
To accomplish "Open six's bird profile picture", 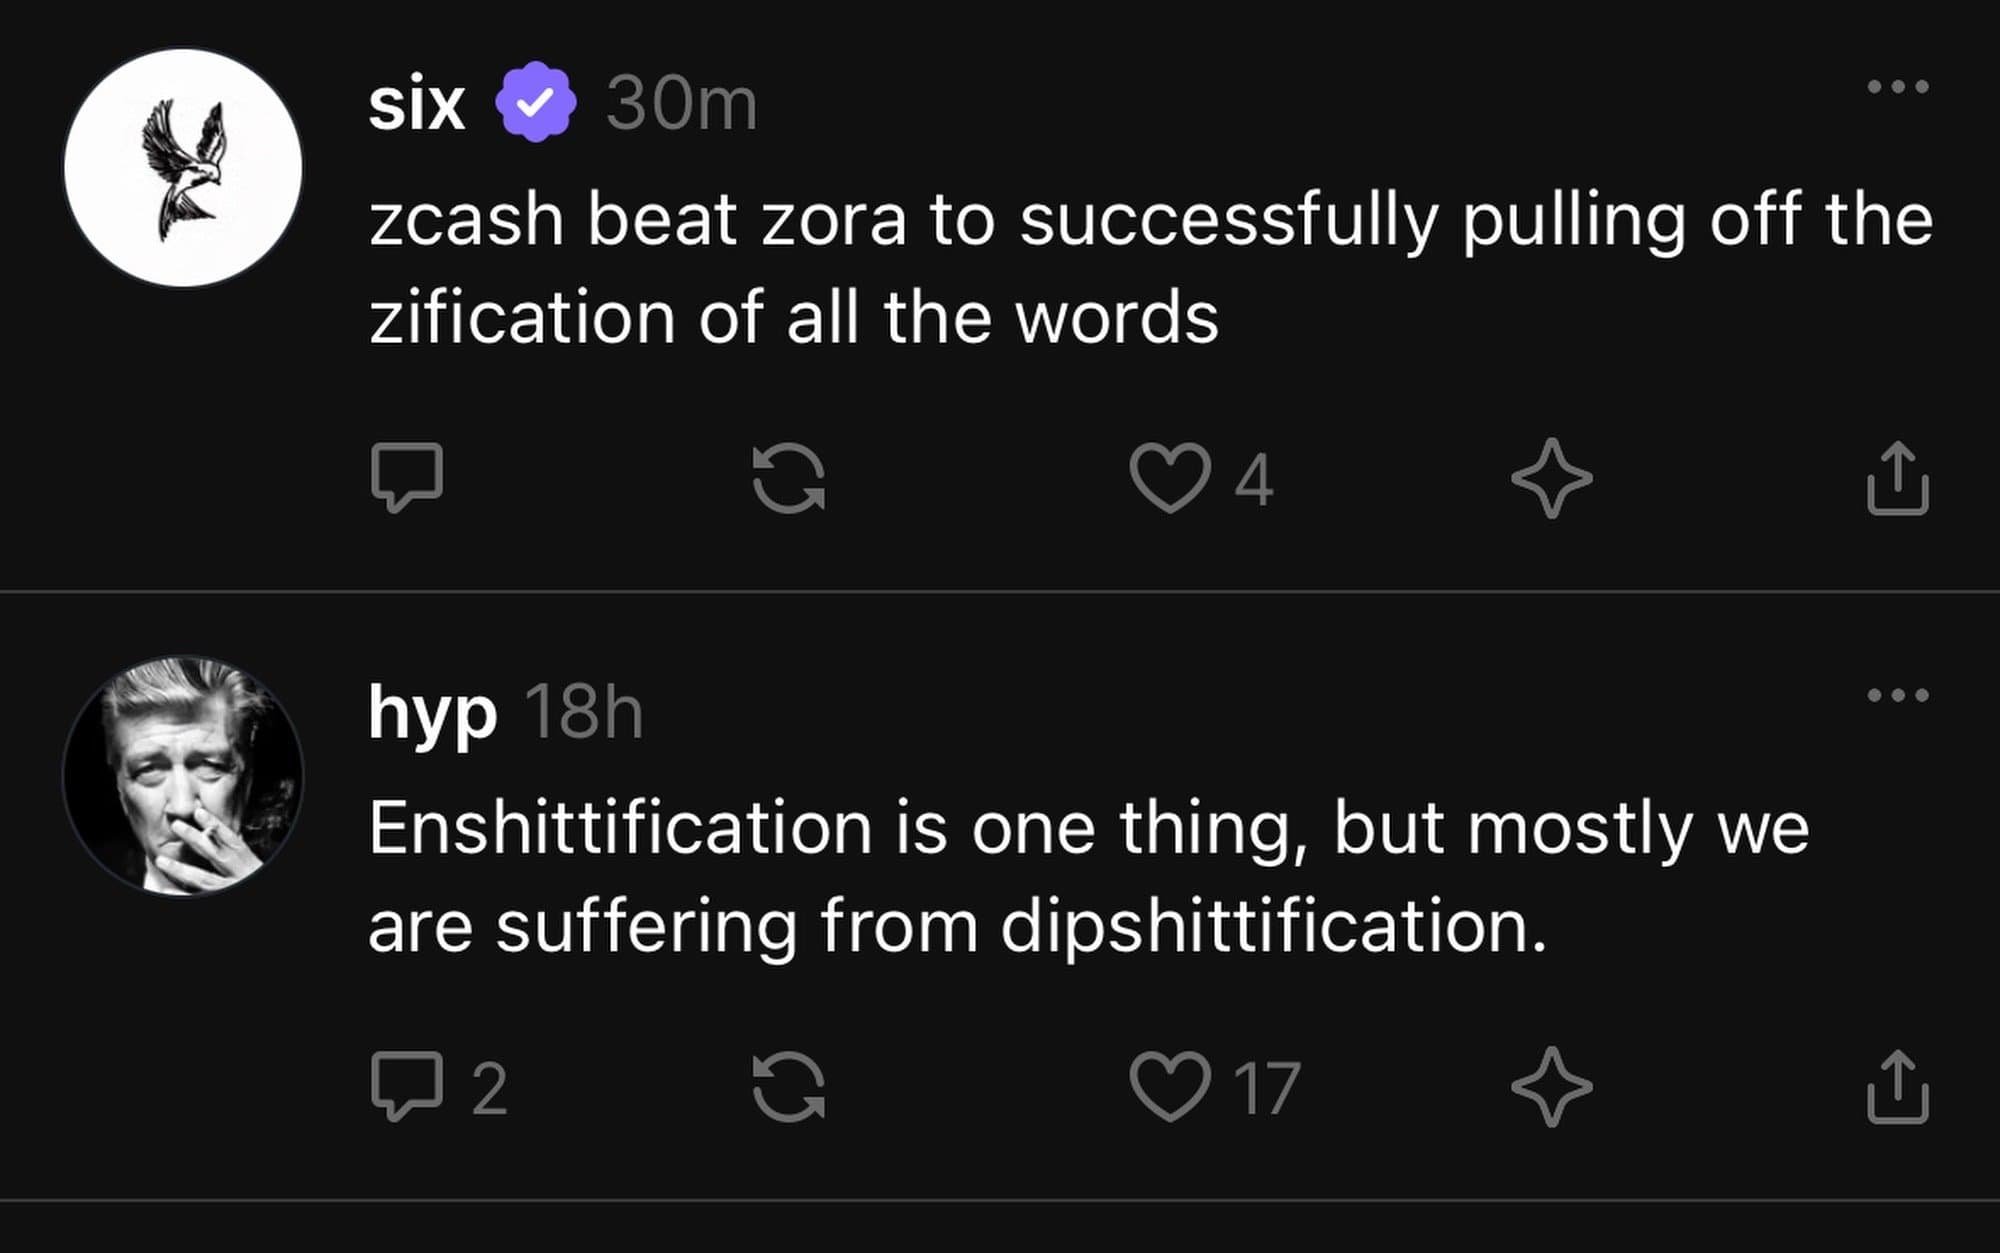I will point(183,168).
